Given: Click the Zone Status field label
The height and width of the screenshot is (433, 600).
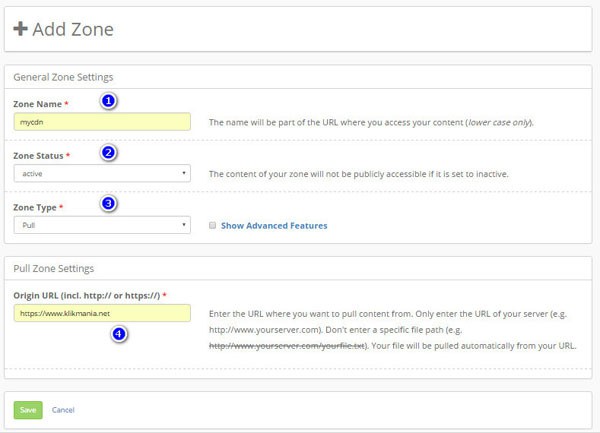Looking at the screenshot, I should 41,156.
